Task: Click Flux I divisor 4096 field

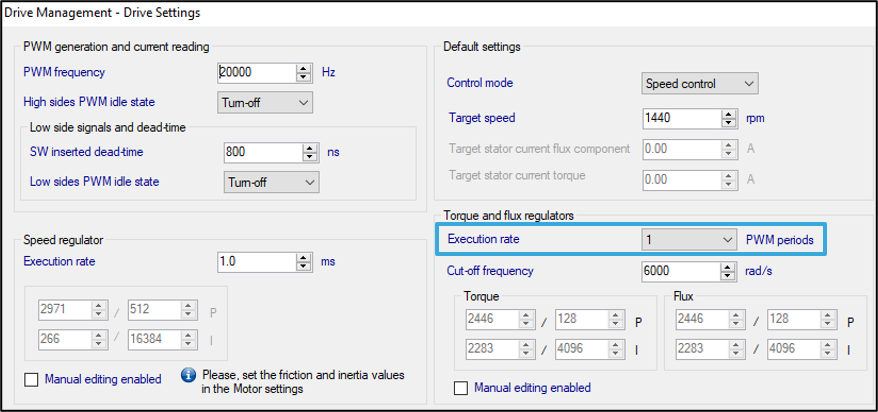Action: point(795,349)
